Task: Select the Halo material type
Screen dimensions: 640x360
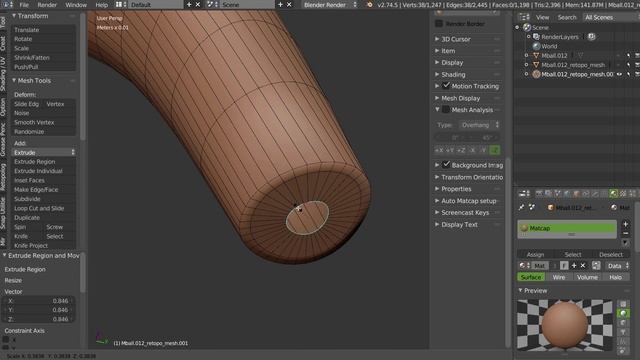Action: tap(616, 277)
